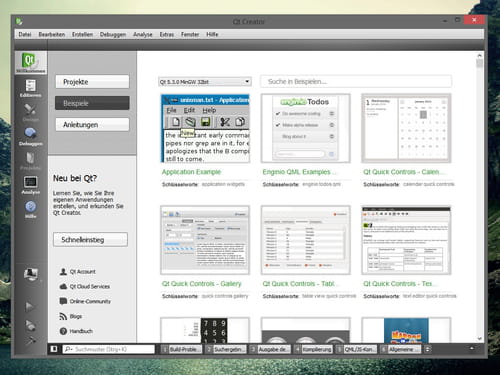Click the green Run play icon

(30, 307)
